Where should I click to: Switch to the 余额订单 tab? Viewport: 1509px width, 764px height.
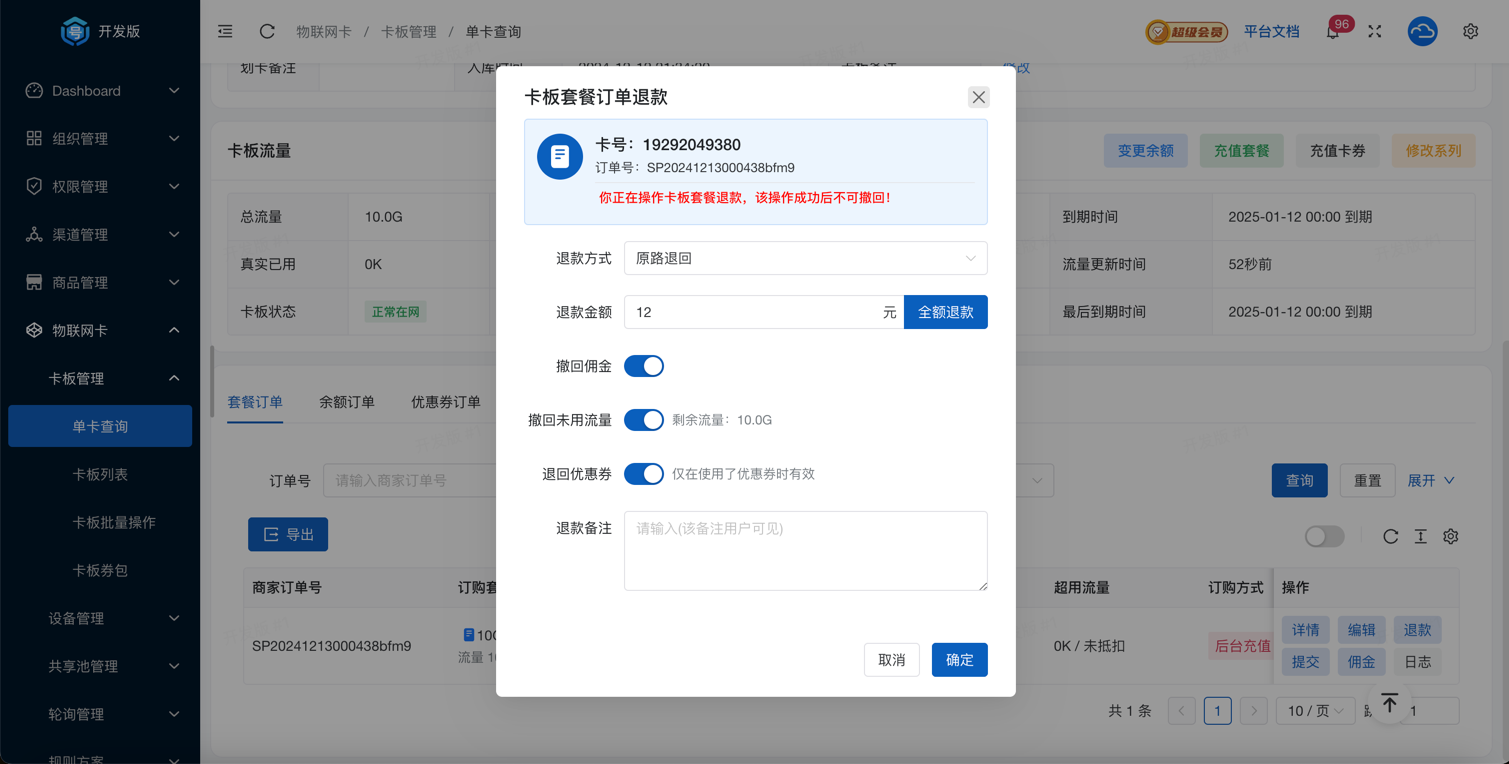(x=347, y=402)
